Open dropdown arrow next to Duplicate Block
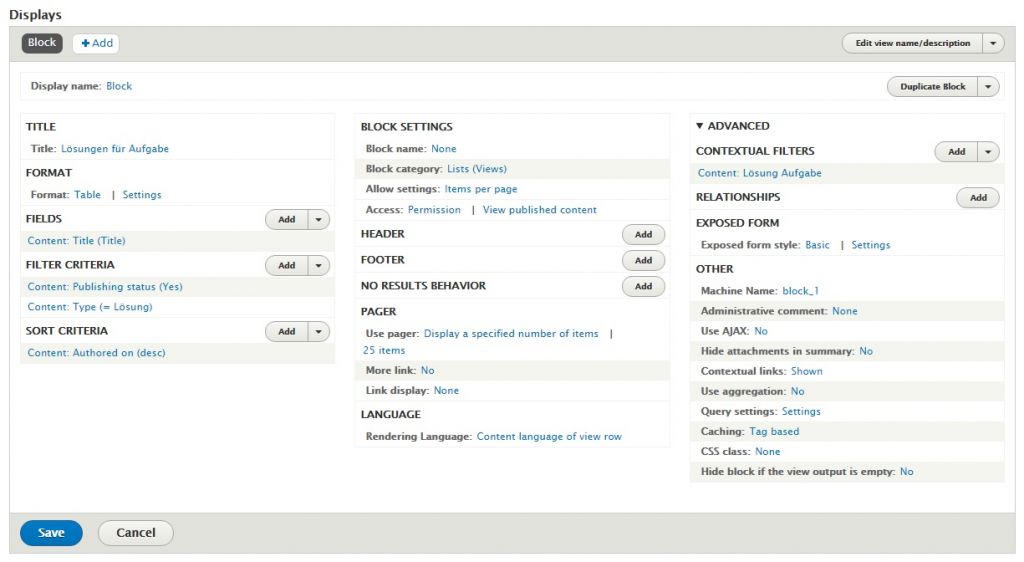Viewport: 1024px width, 562px height. 988,87
